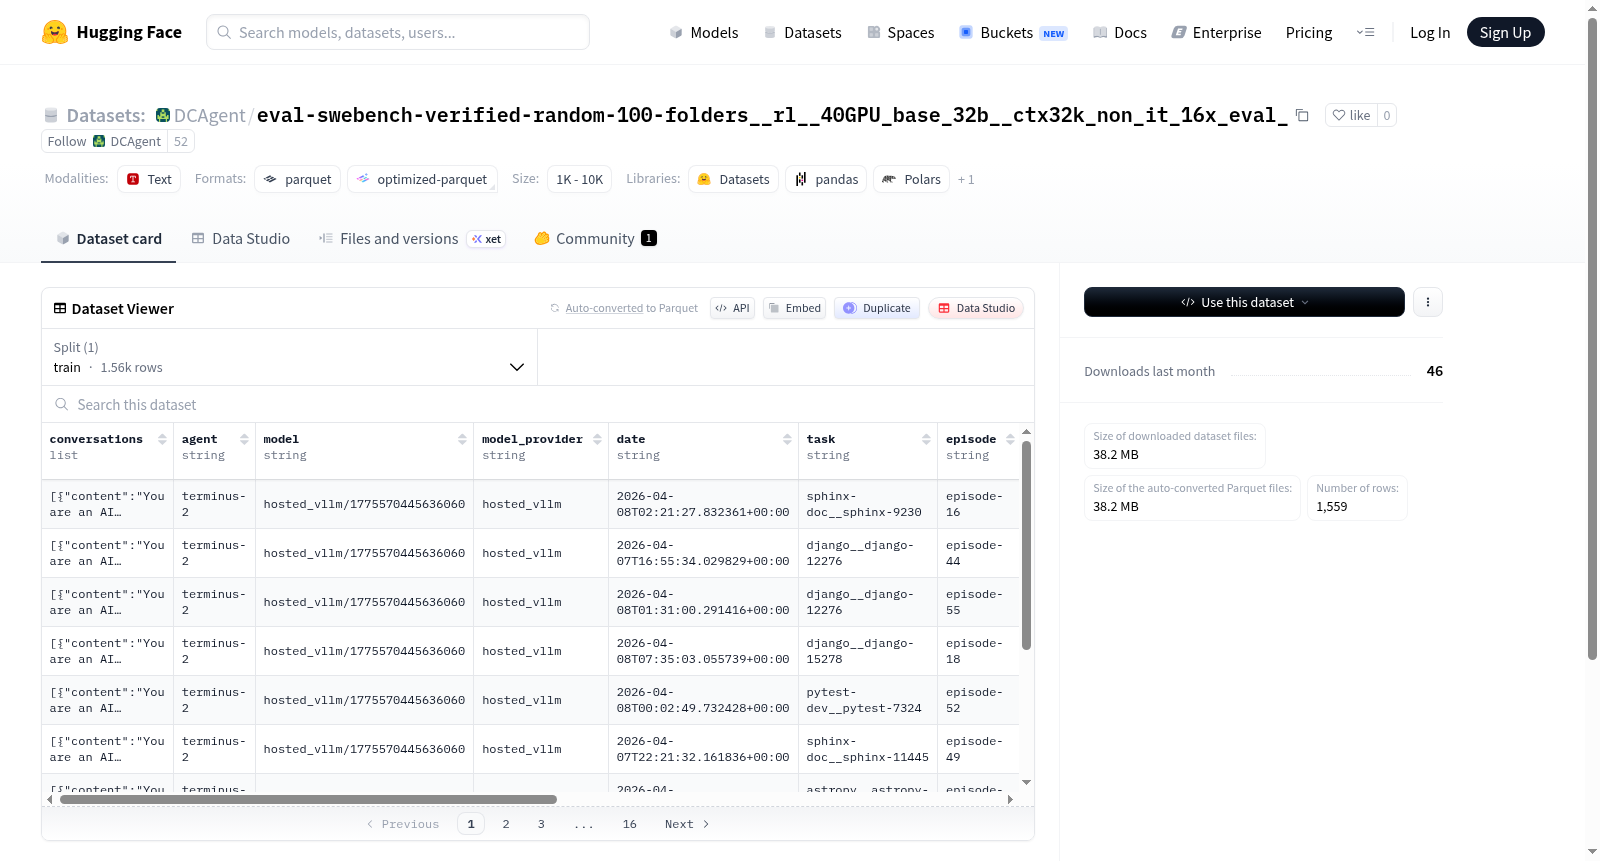Expand the Split train dropdown

point(289,357)
